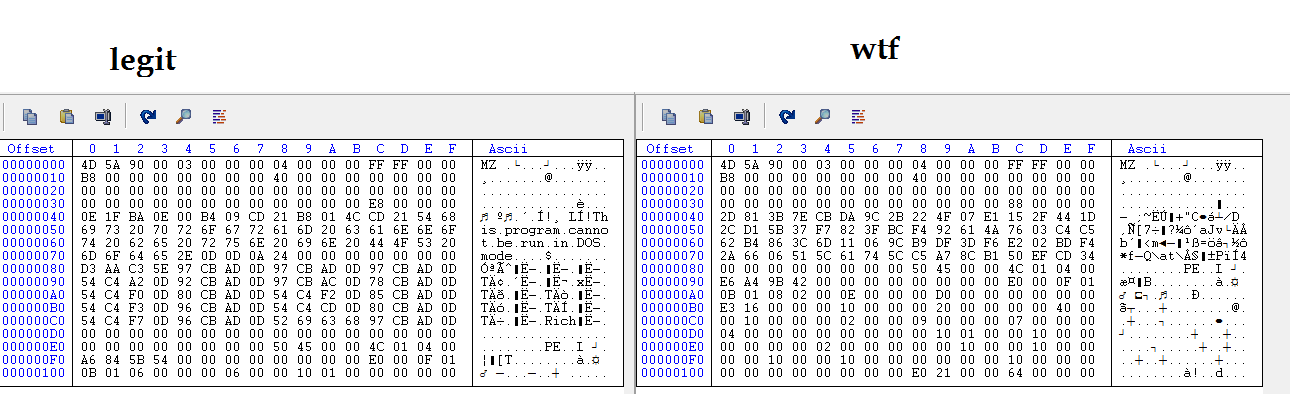Click the 4D byte at offset 00000000 in legit
This screenshot has width=1290, height=394.
[x=89, y=164]
